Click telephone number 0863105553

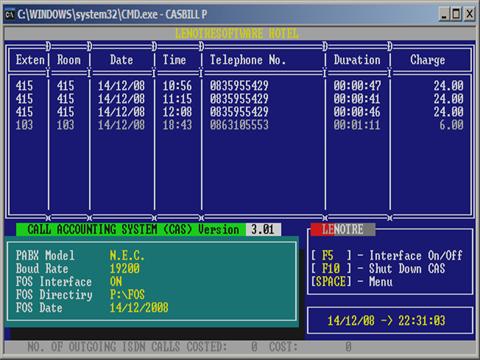point(239,125)
